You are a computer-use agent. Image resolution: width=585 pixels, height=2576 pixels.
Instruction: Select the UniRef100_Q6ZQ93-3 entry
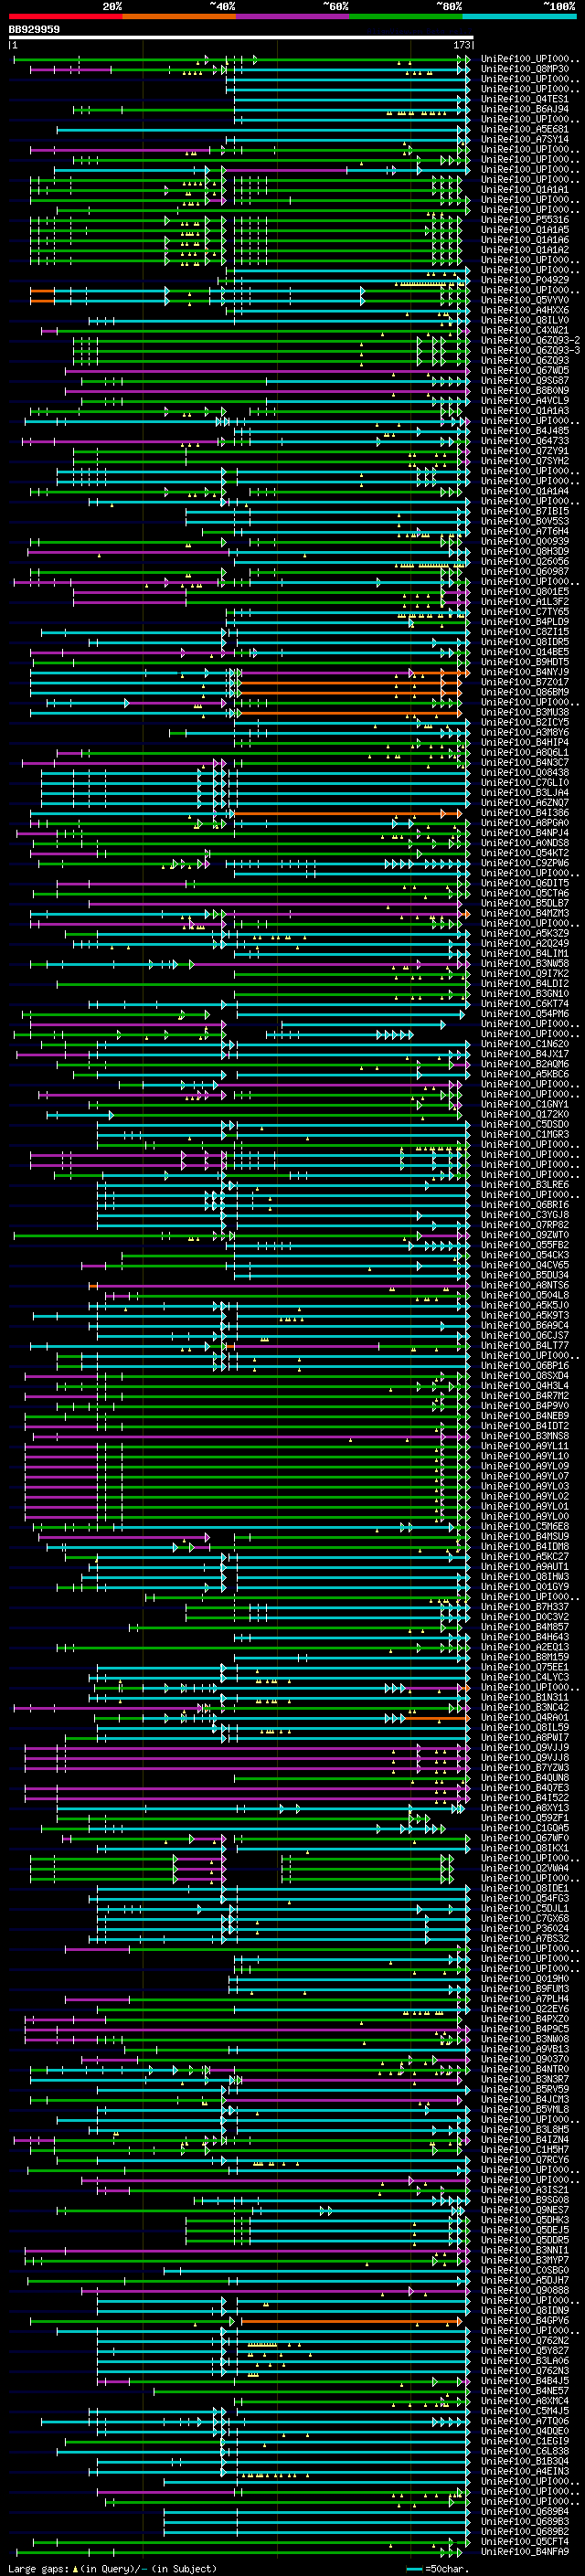[x=531, y=350]
